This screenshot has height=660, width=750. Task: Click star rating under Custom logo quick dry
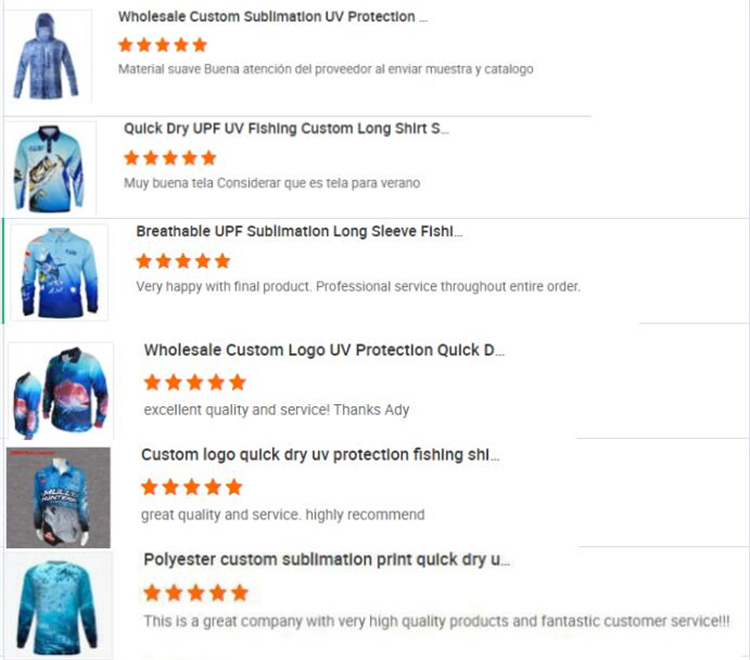pyautogui.click(x=191, y=487)
